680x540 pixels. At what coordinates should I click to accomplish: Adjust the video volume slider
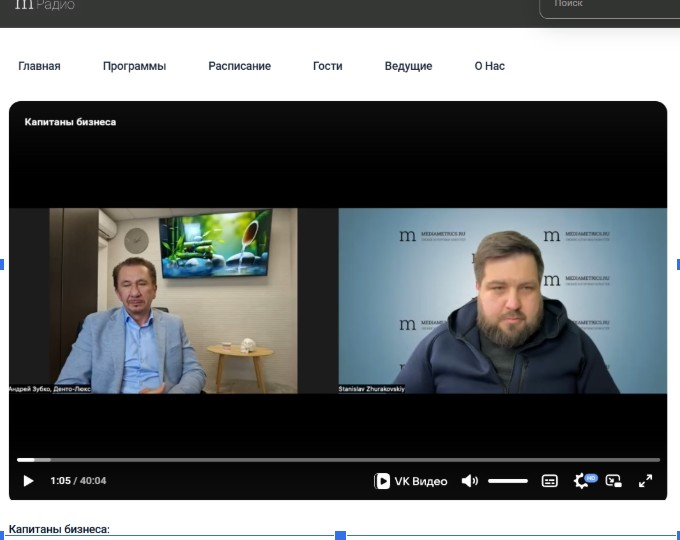507,481
